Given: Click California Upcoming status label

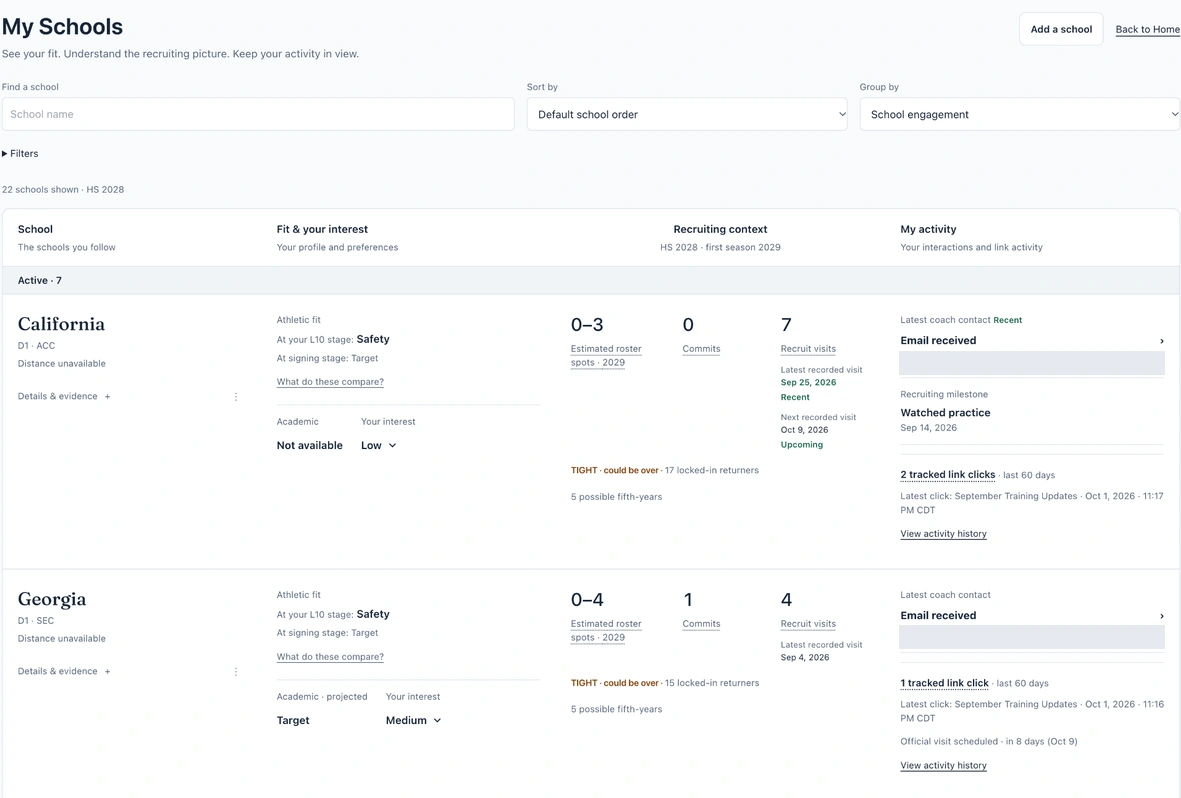Looking at the screenshot, I should (x=801, y=445).
